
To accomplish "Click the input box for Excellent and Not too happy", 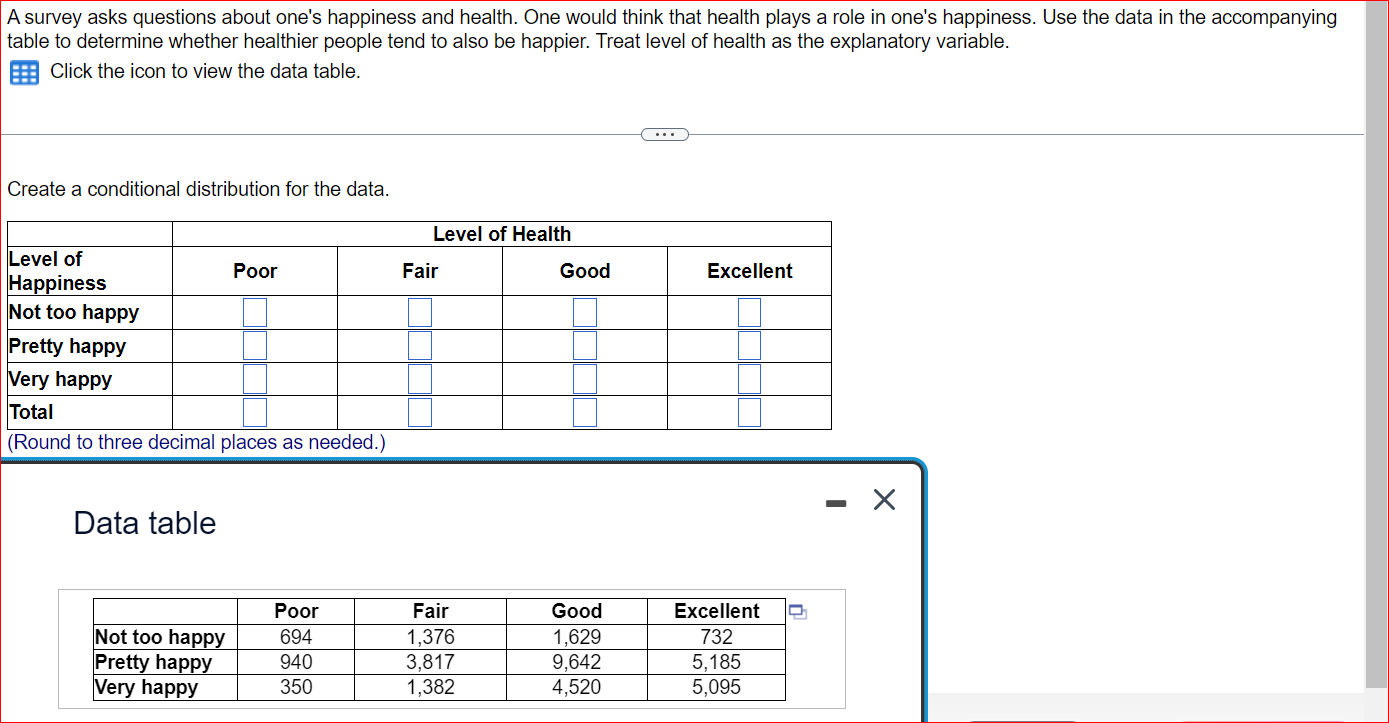I will [749, 312].
